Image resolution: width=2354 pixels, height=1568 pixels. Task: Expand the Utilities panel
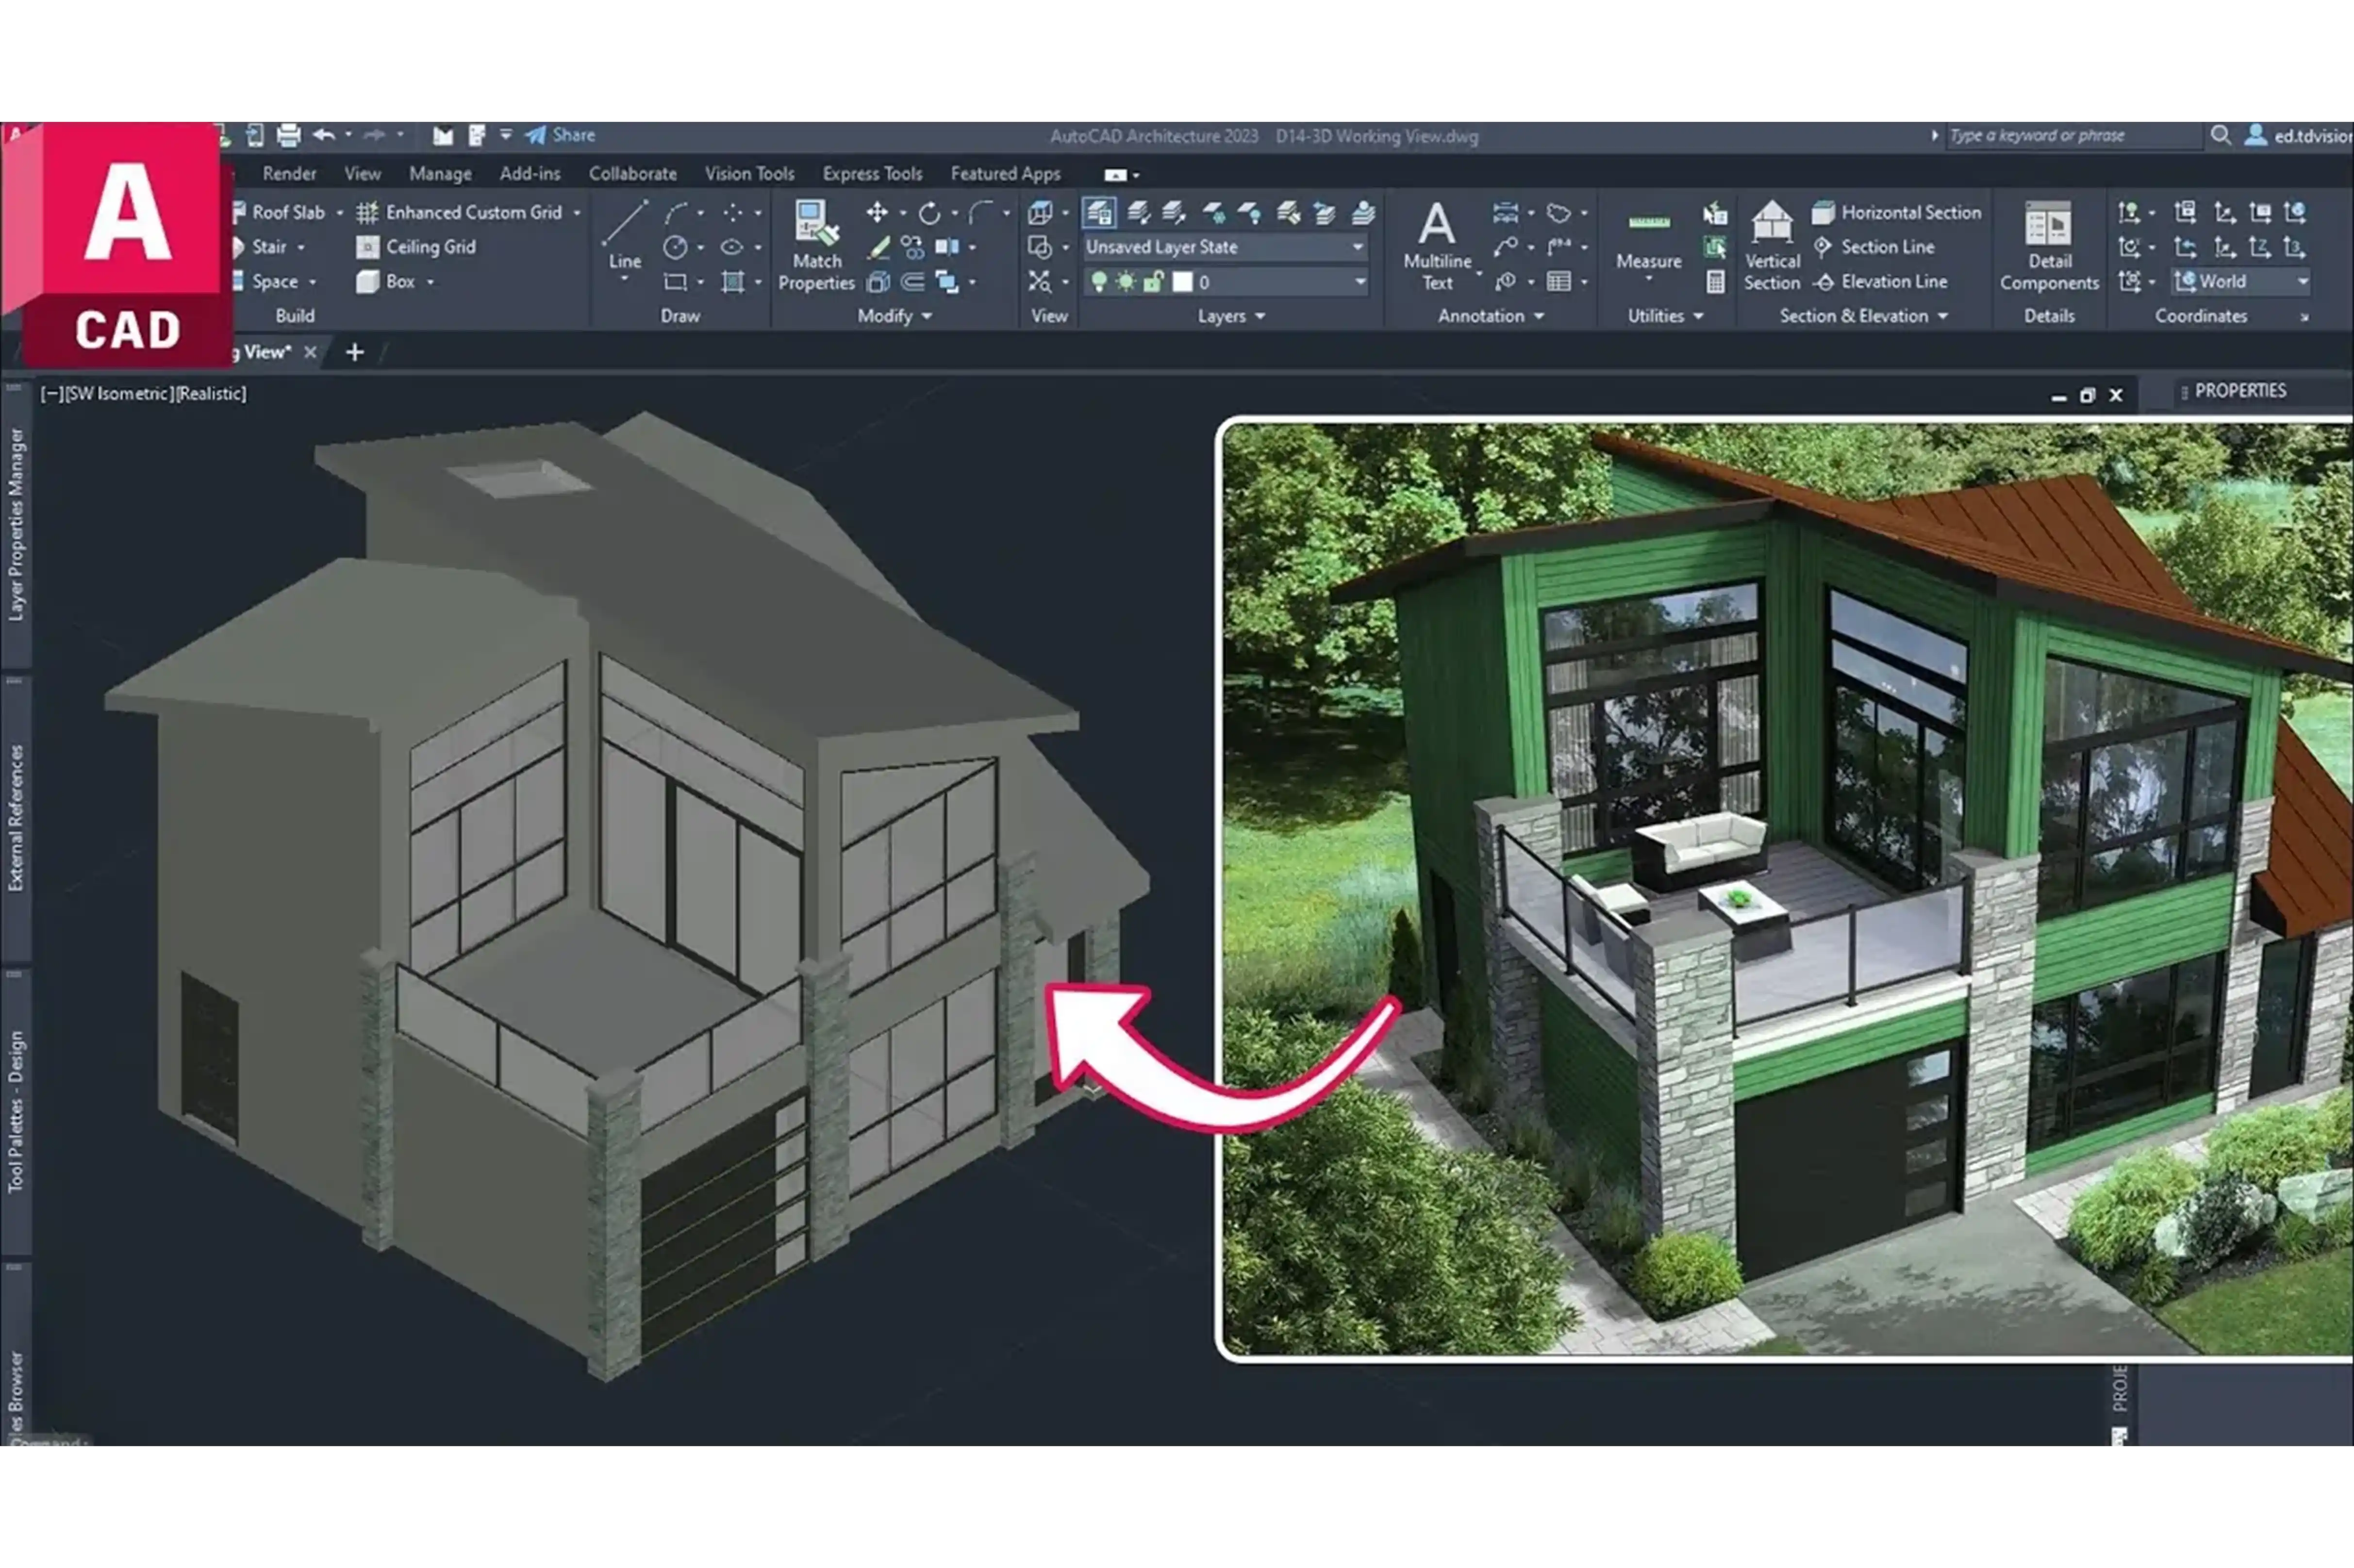point(1666,316)
